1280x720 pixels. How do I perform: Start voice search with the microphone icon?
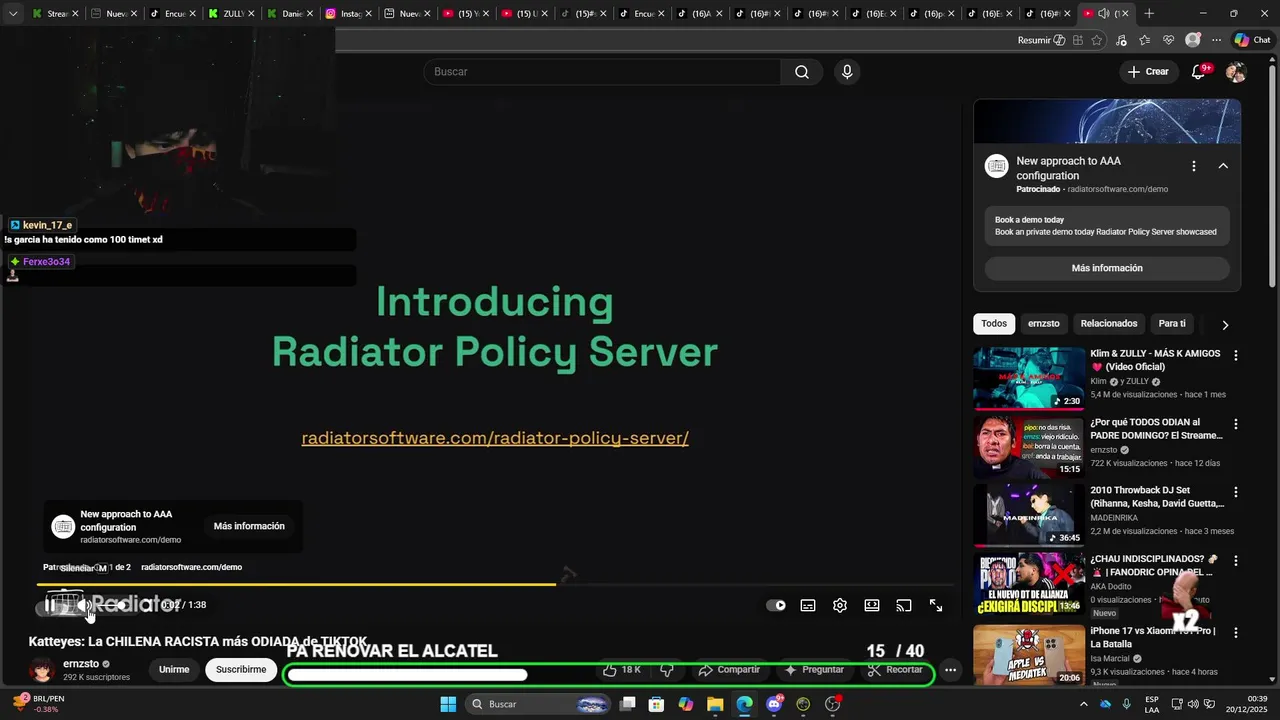pos(847,72)
